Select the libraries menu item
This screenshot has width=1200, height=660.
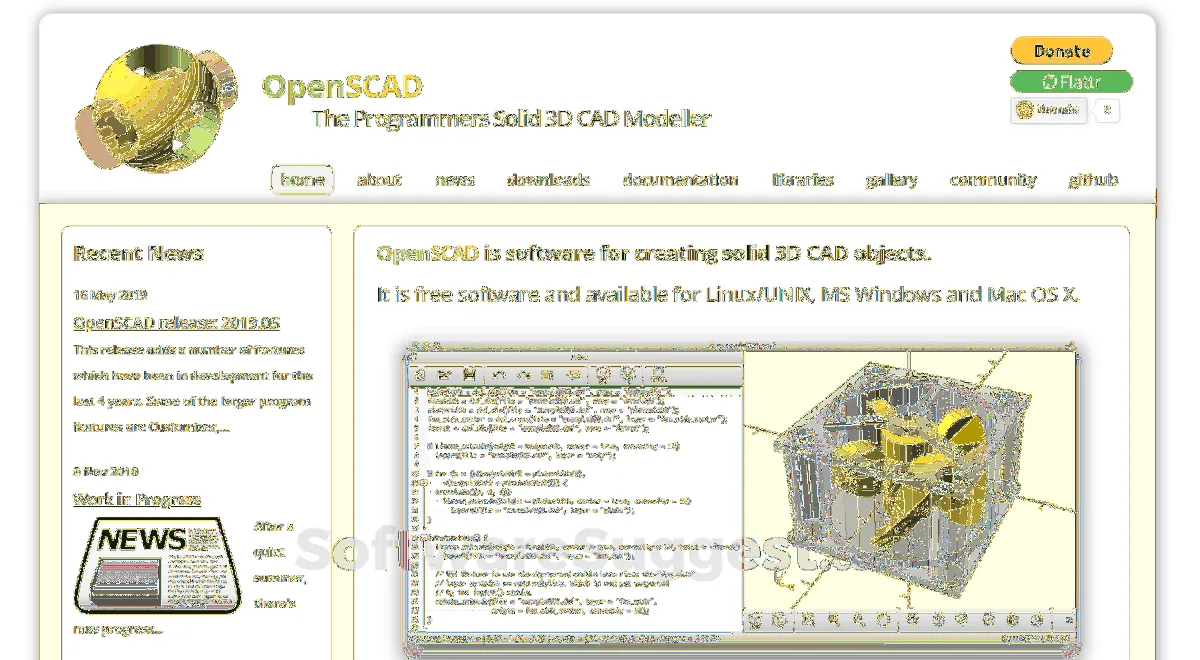click(802, 180)
